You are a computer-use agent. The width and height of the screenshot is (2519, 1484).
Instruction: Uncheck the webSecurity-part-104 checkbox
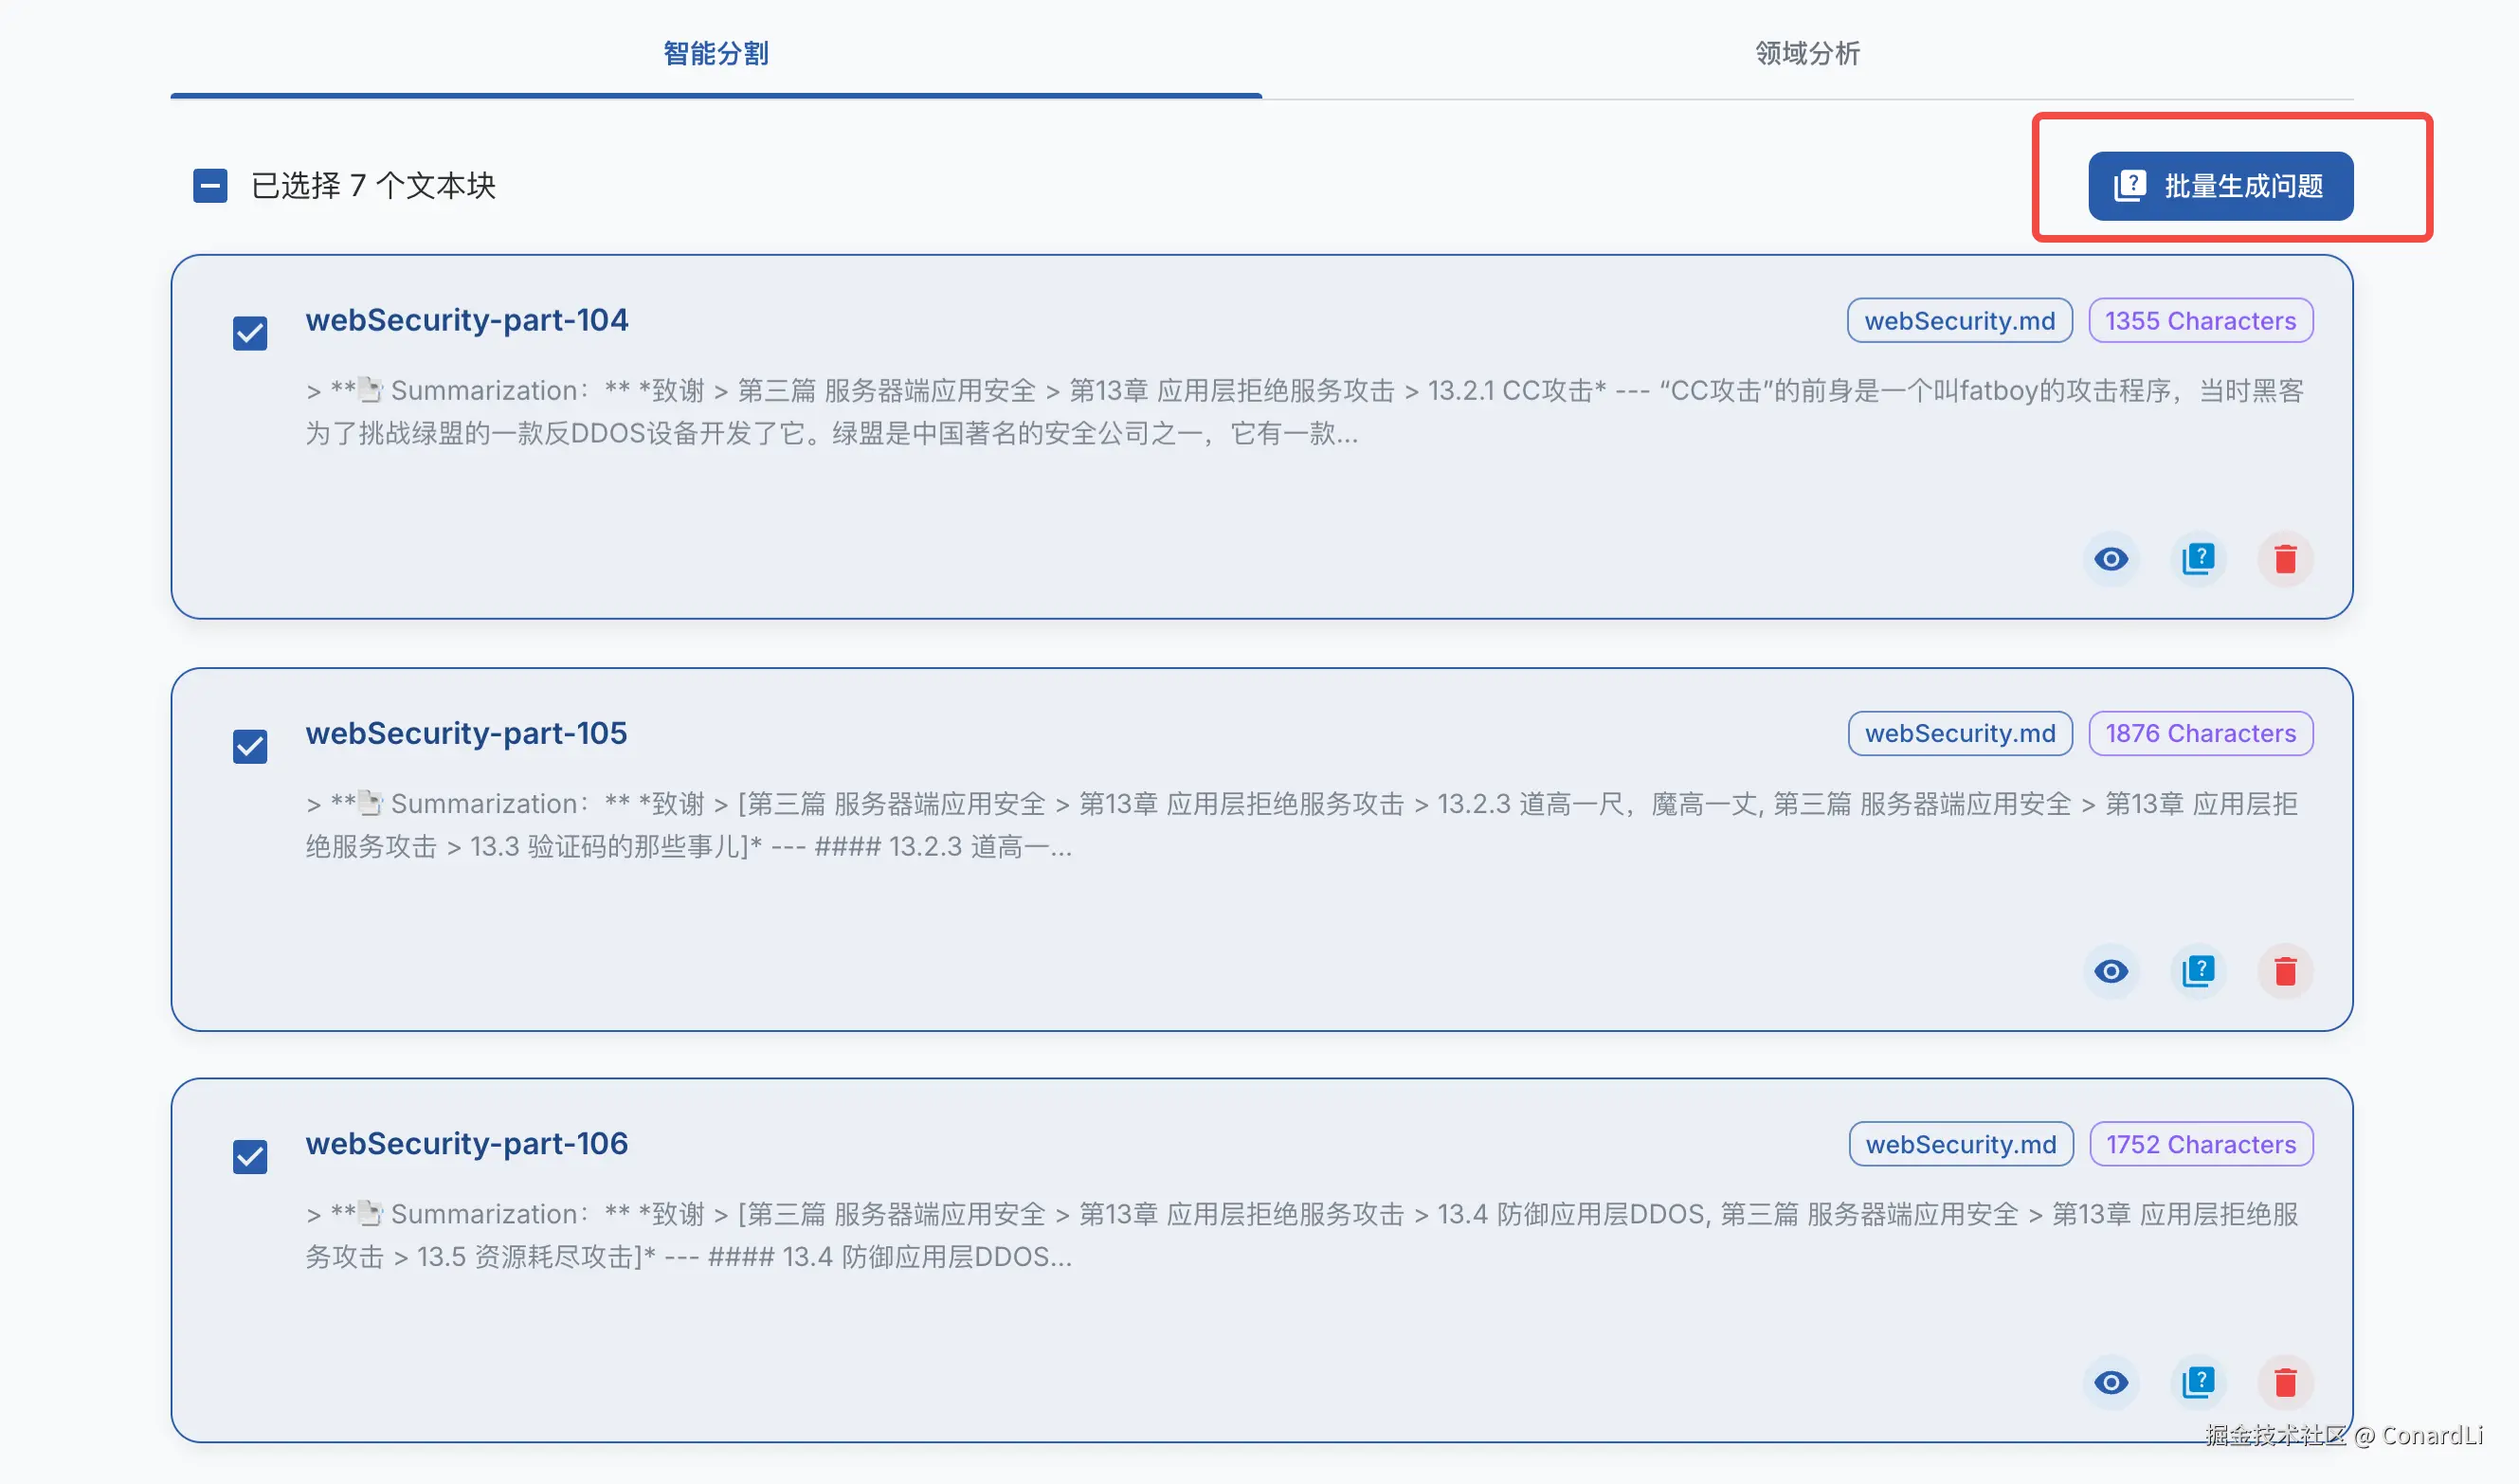pyautogui.click(x=250, y=333)
